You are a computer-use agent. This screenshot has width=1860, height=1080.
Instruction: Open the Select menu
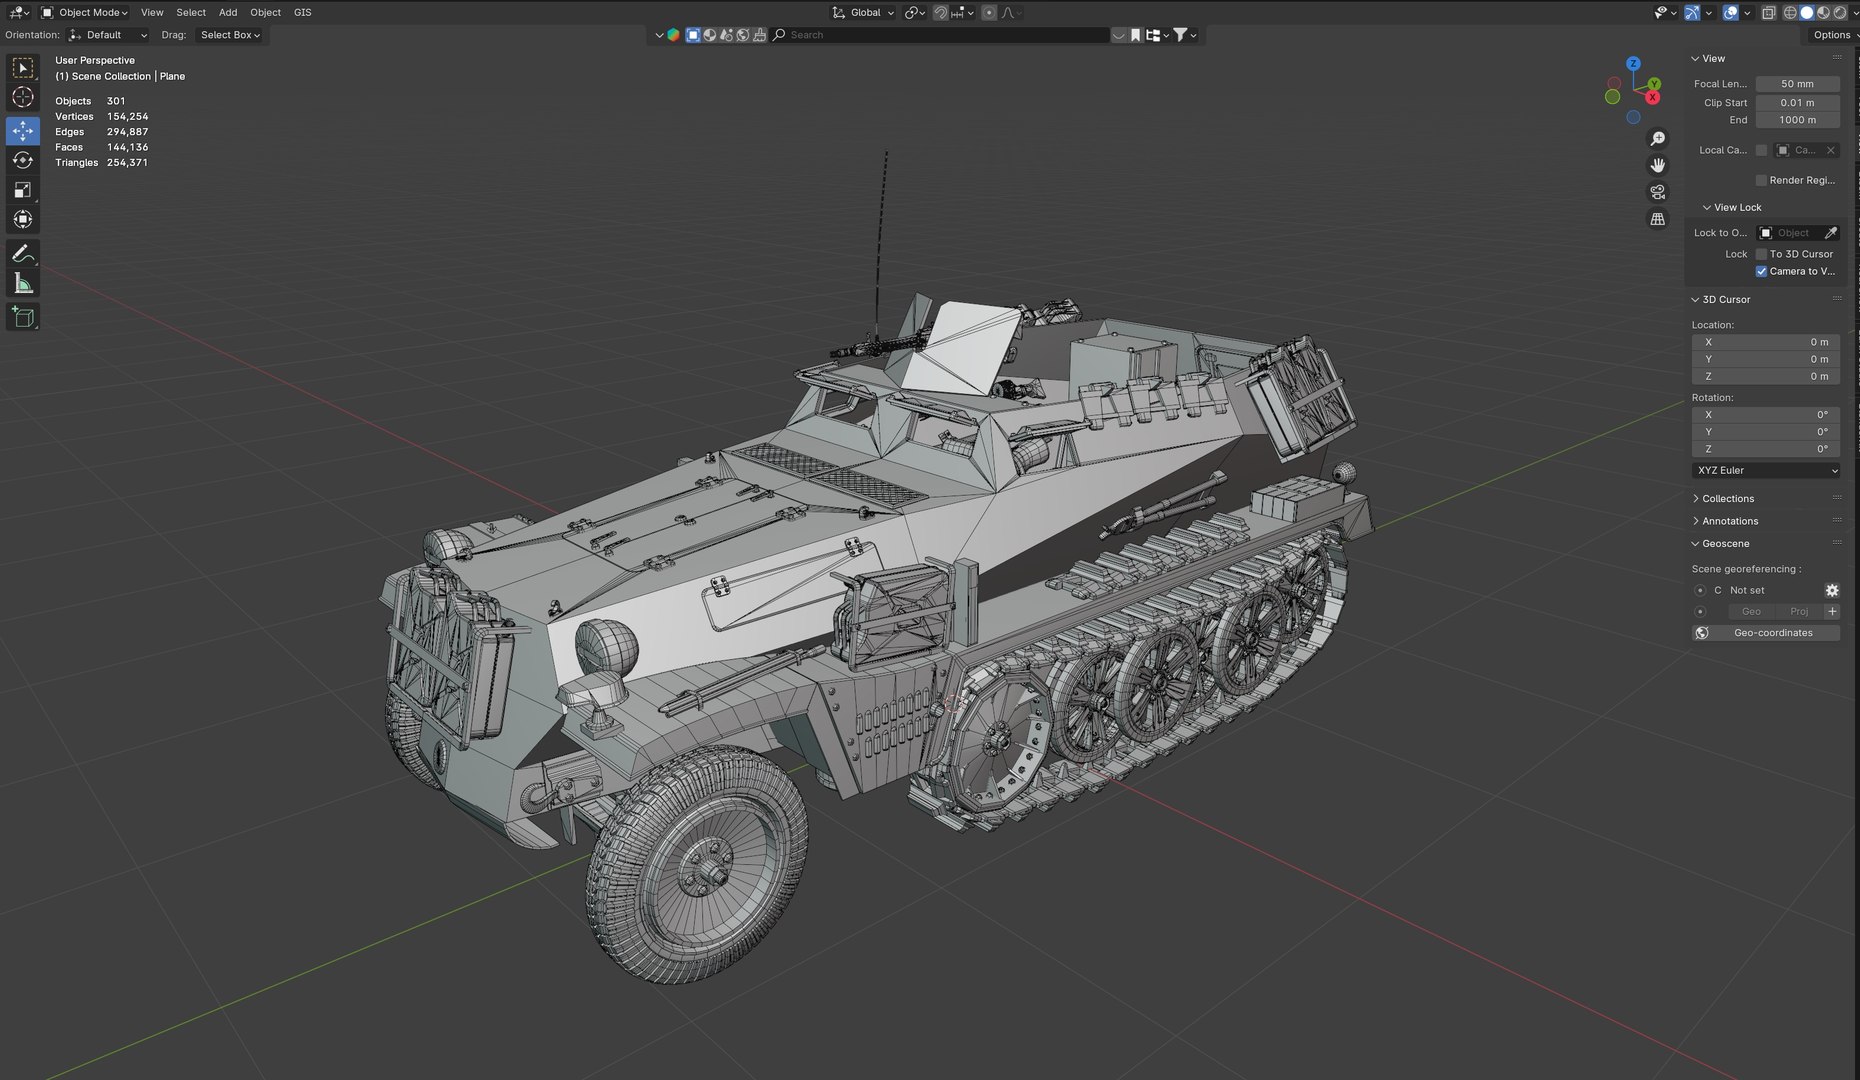pos(191,13)
